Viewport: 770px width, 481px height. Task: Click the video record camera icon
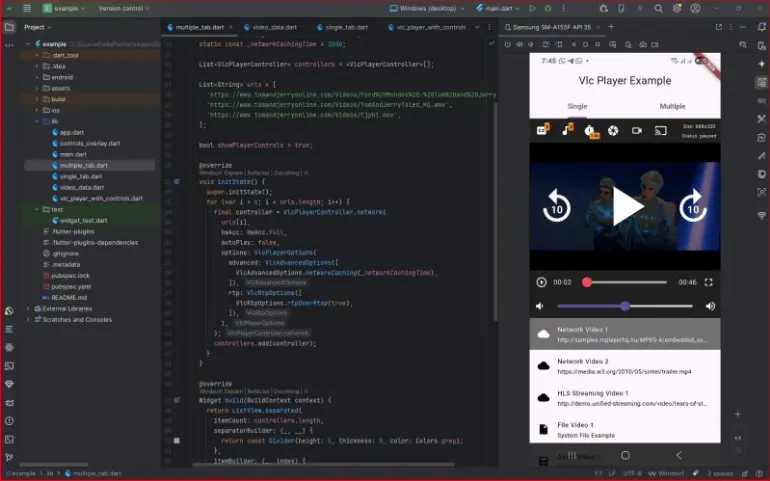[x=637, y=130]
